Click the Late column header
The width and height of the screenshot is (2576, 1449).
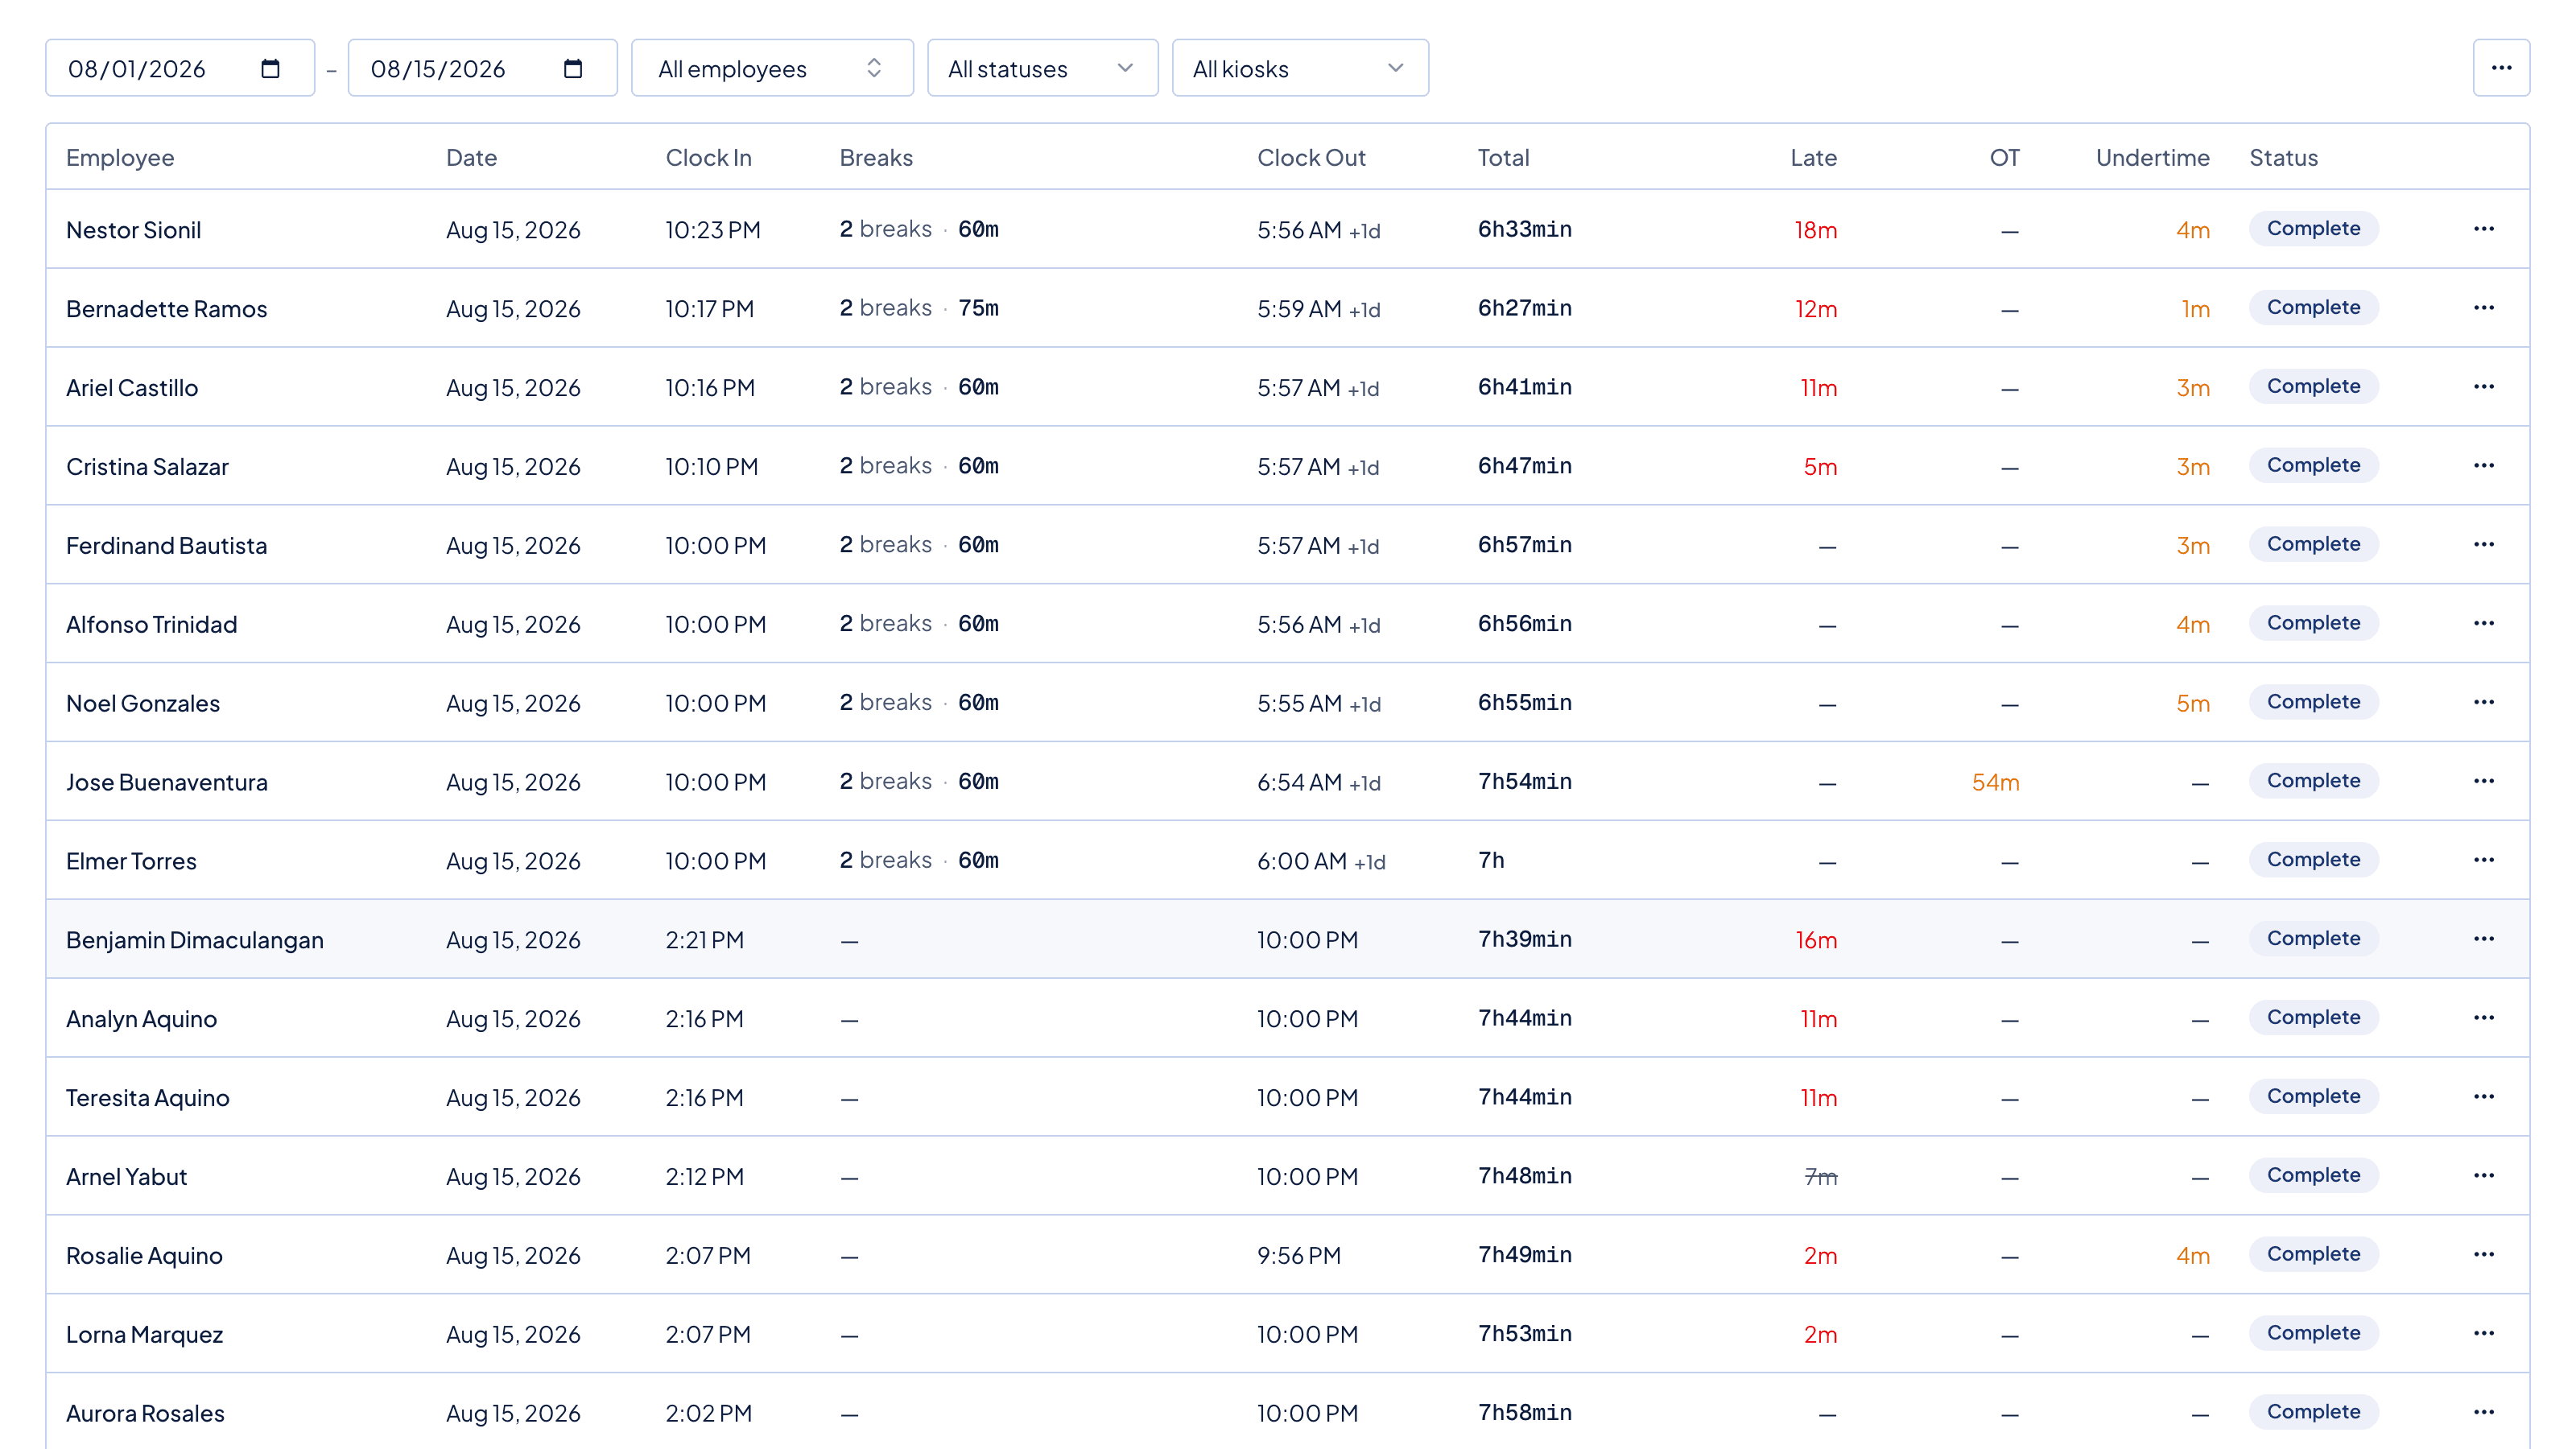click(1813, 158)
